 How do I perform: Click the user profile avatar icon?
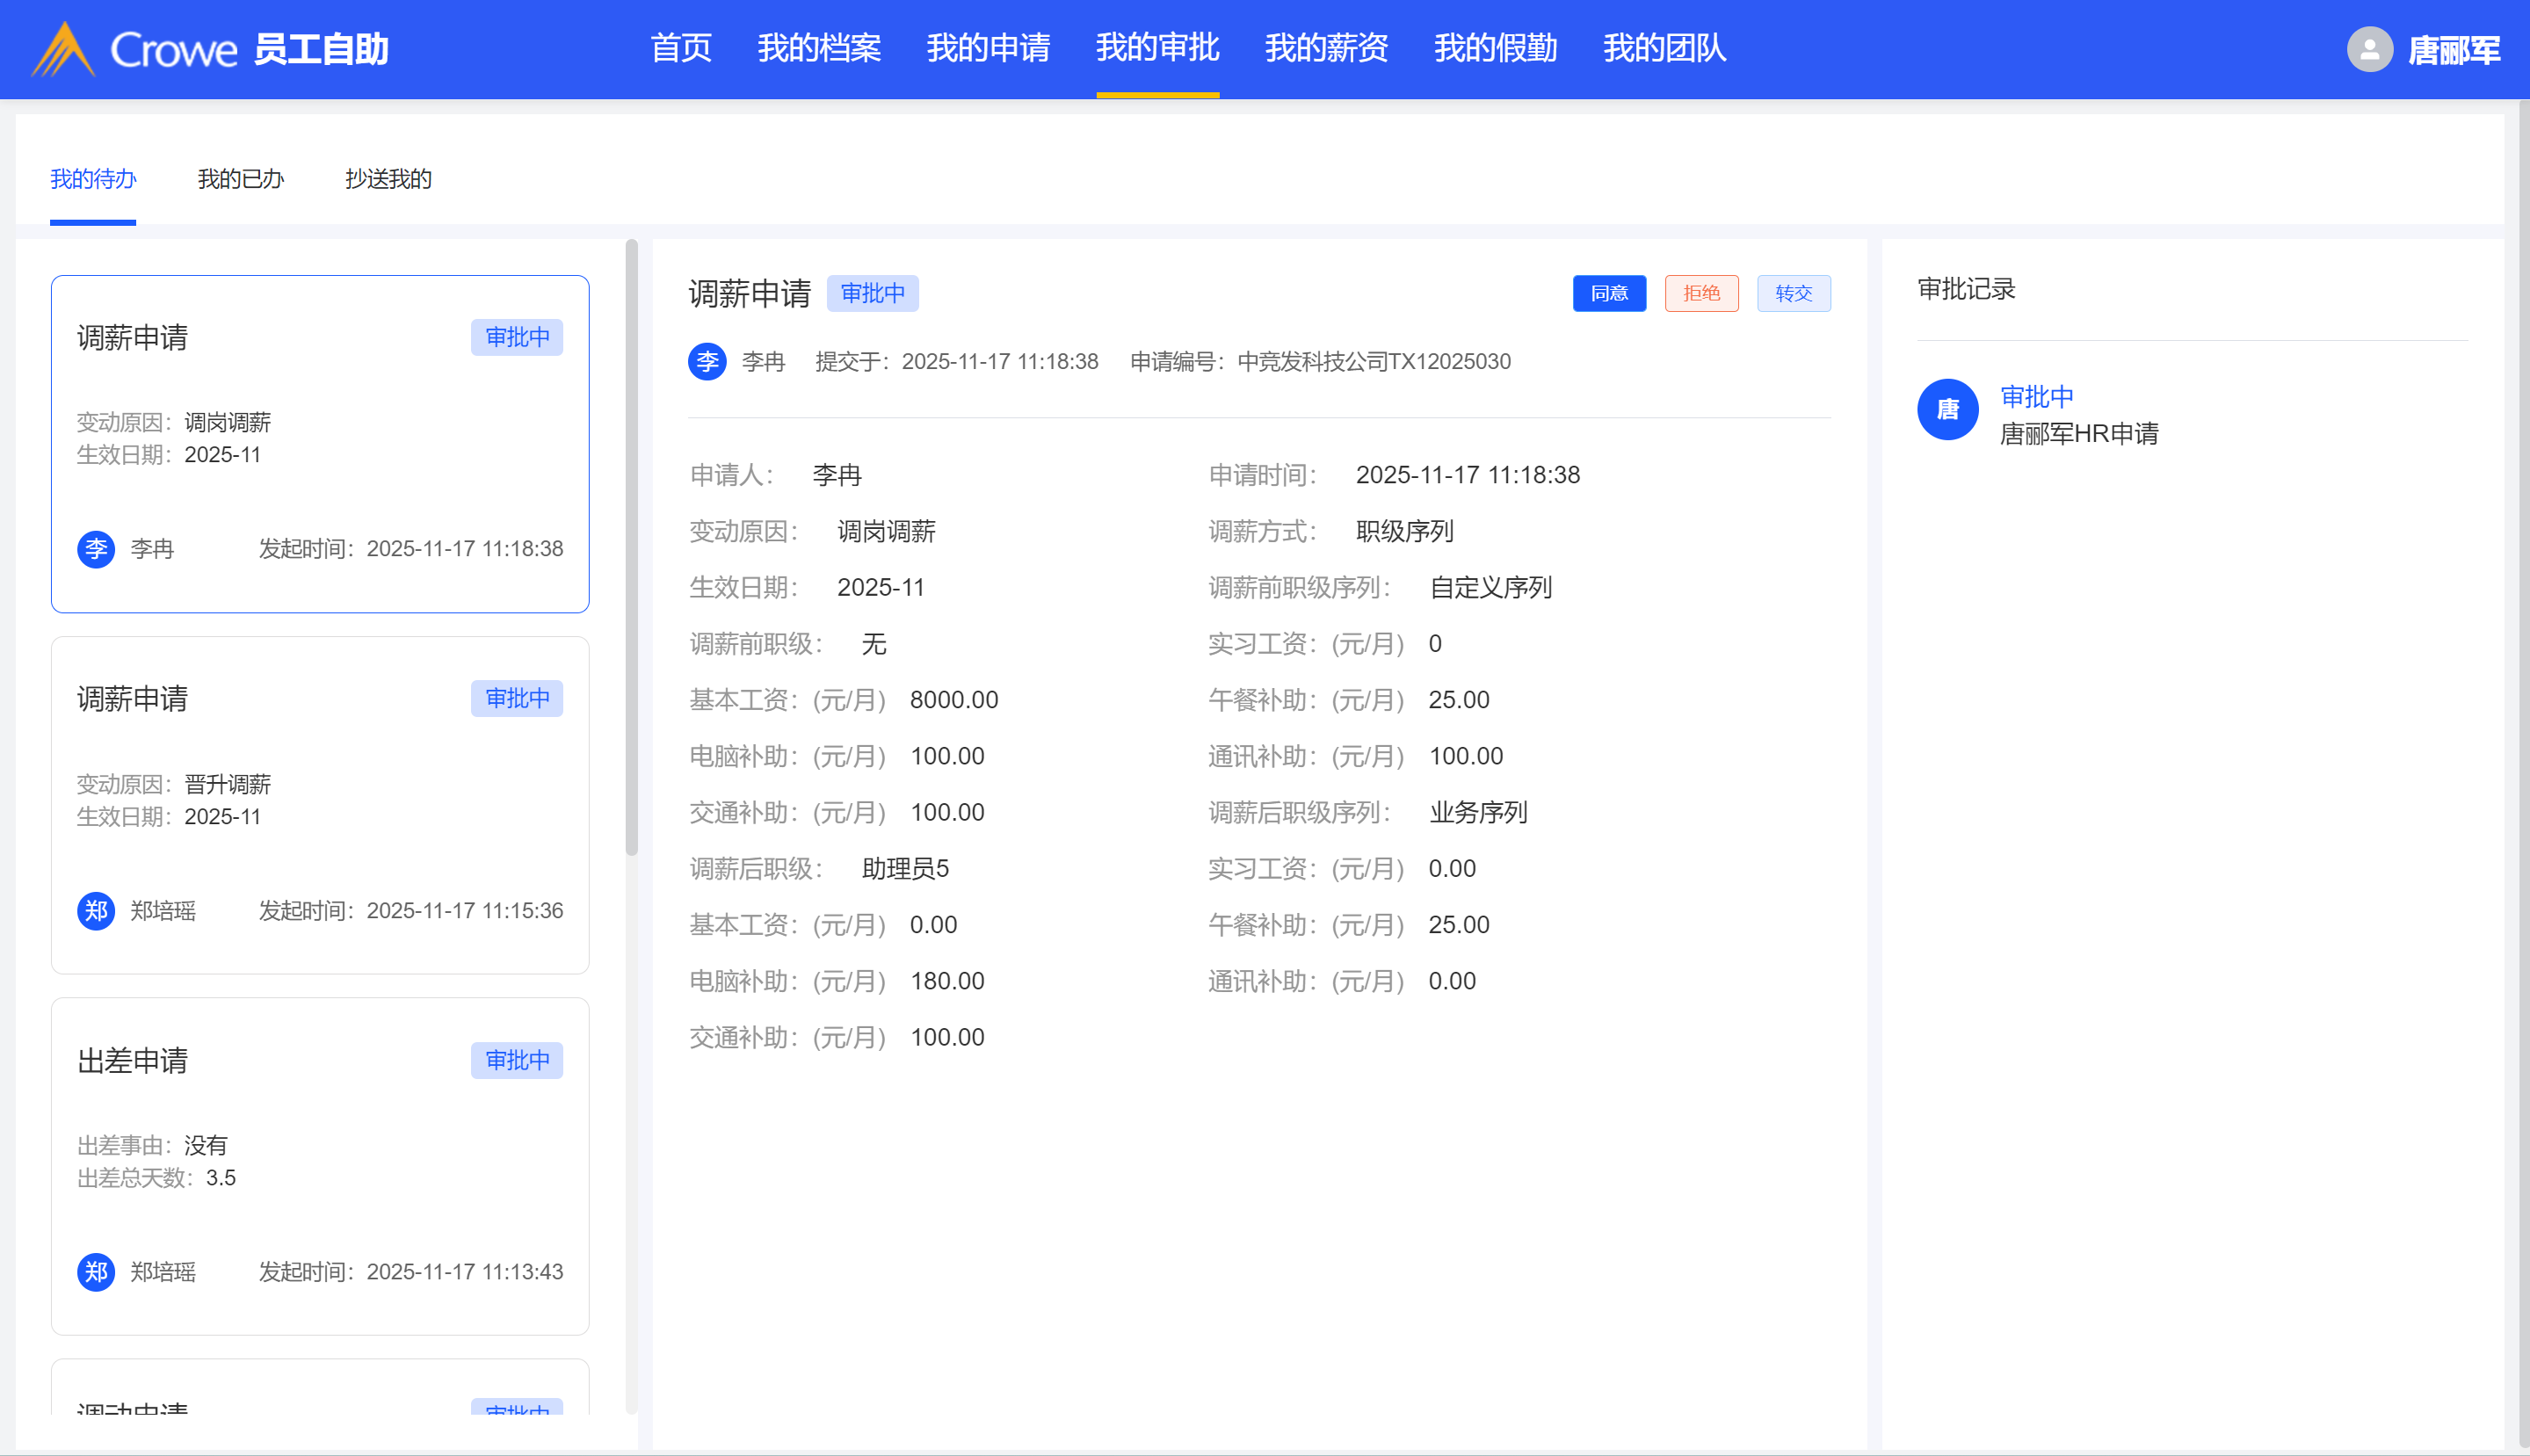[2369, 49]
